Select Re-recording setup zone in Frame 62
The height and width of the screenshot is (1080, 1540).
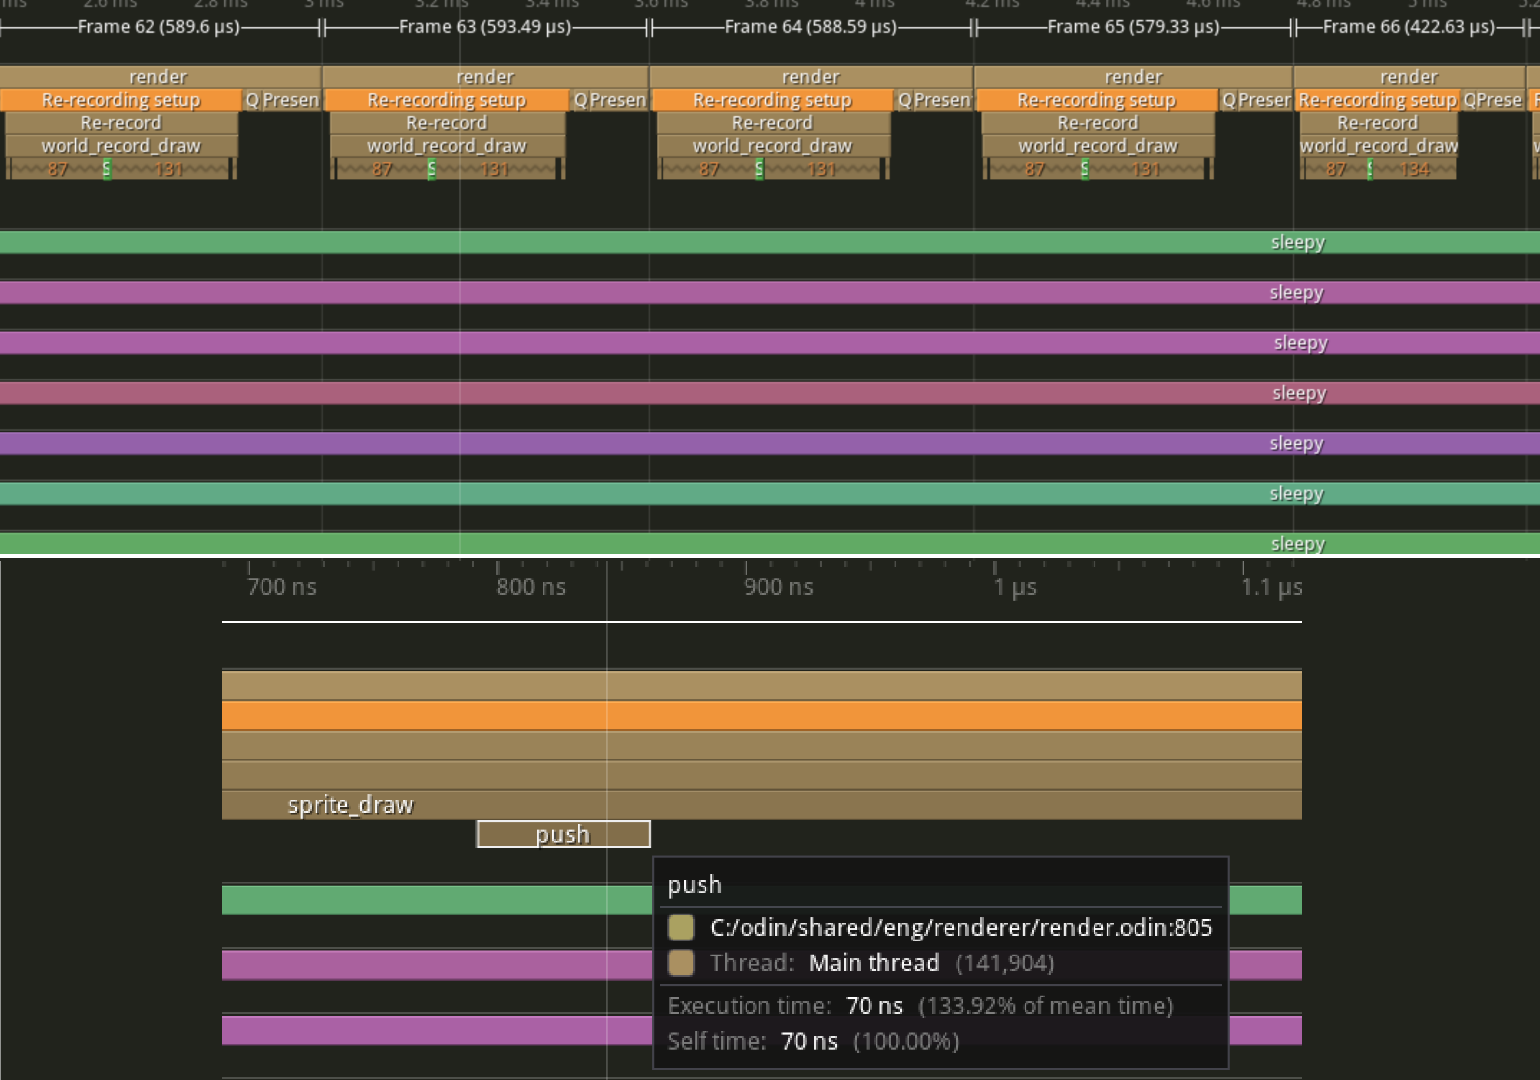pos(121,100)
